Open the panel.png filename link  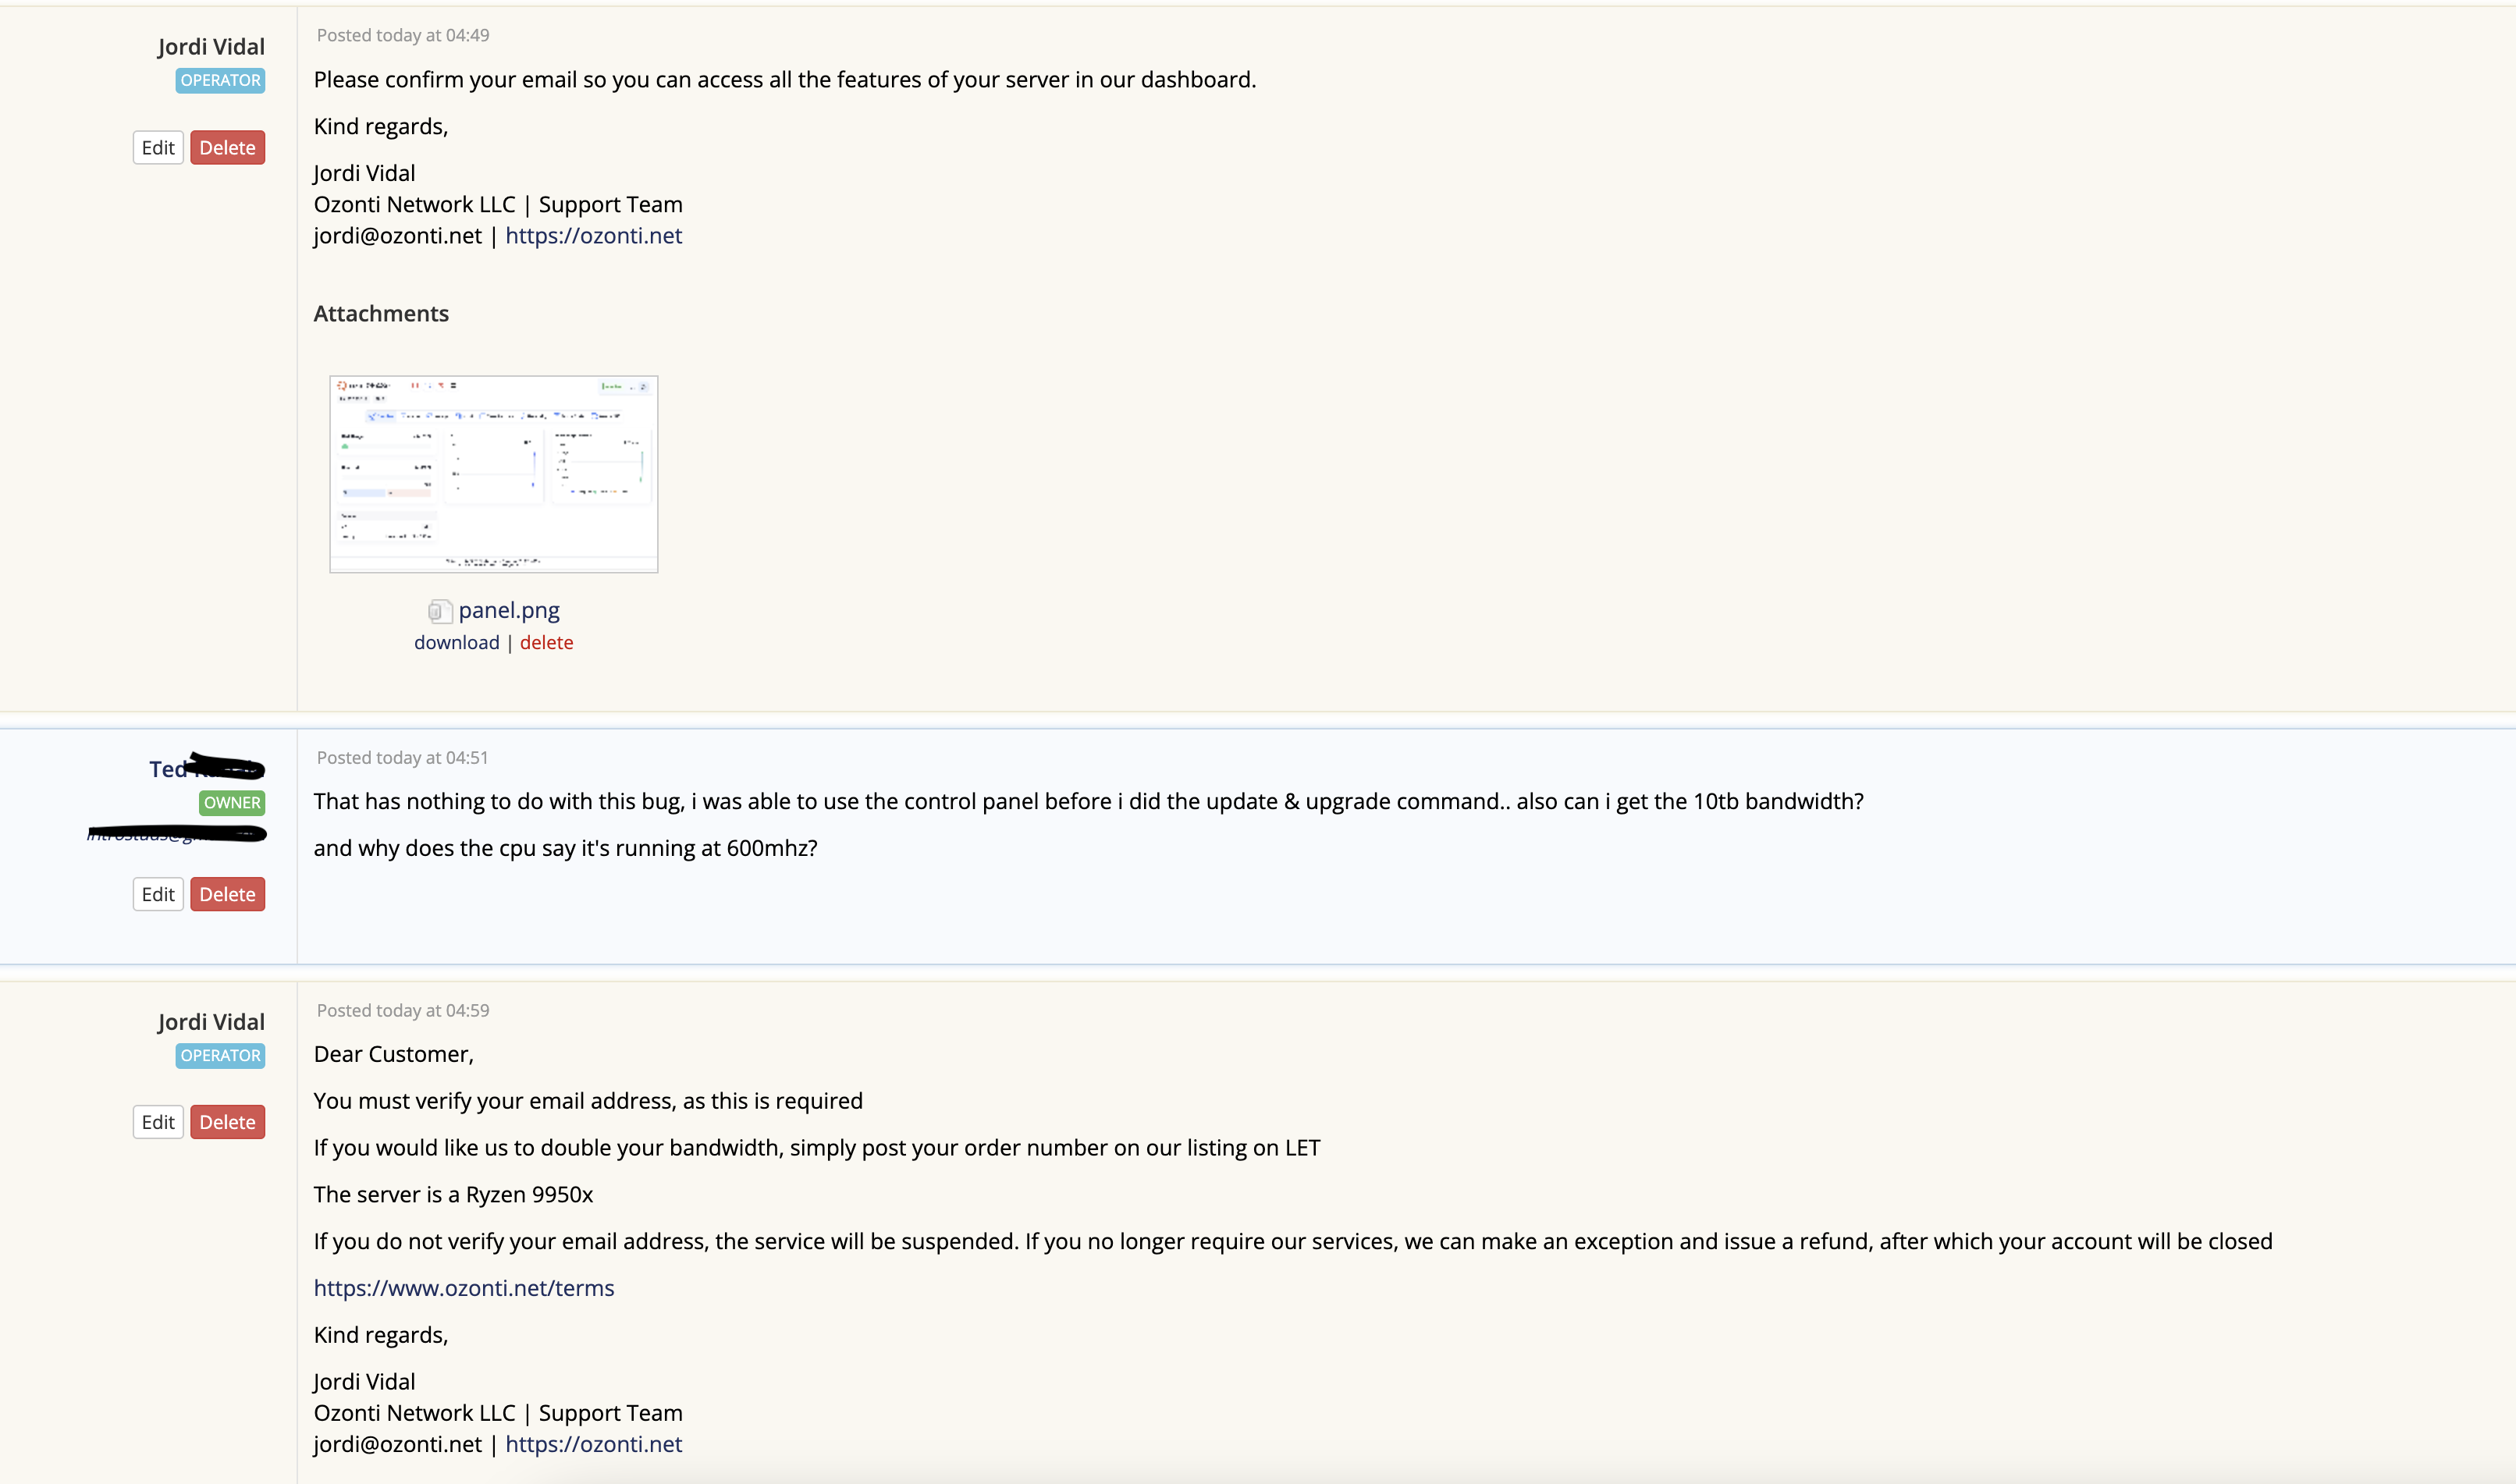click(x=509, y=610)
